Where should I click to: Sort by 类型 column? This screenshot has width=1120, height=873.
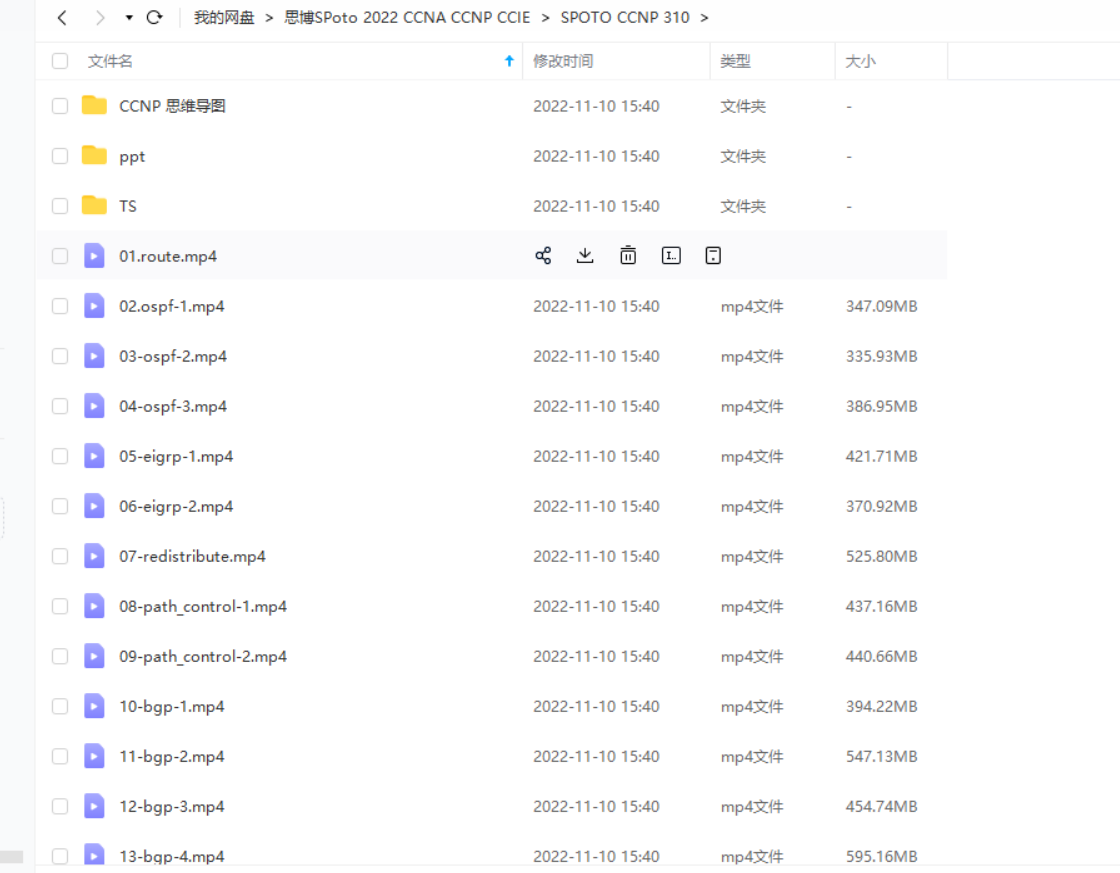coord(735,61)
